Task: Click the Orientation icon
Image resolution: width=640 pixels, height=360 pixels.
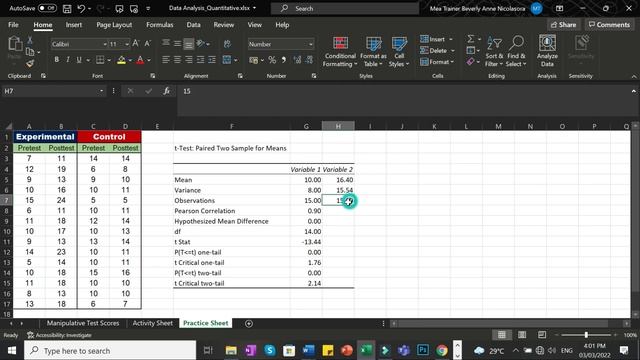Action: pyautogui.click(x=200, y=44)
